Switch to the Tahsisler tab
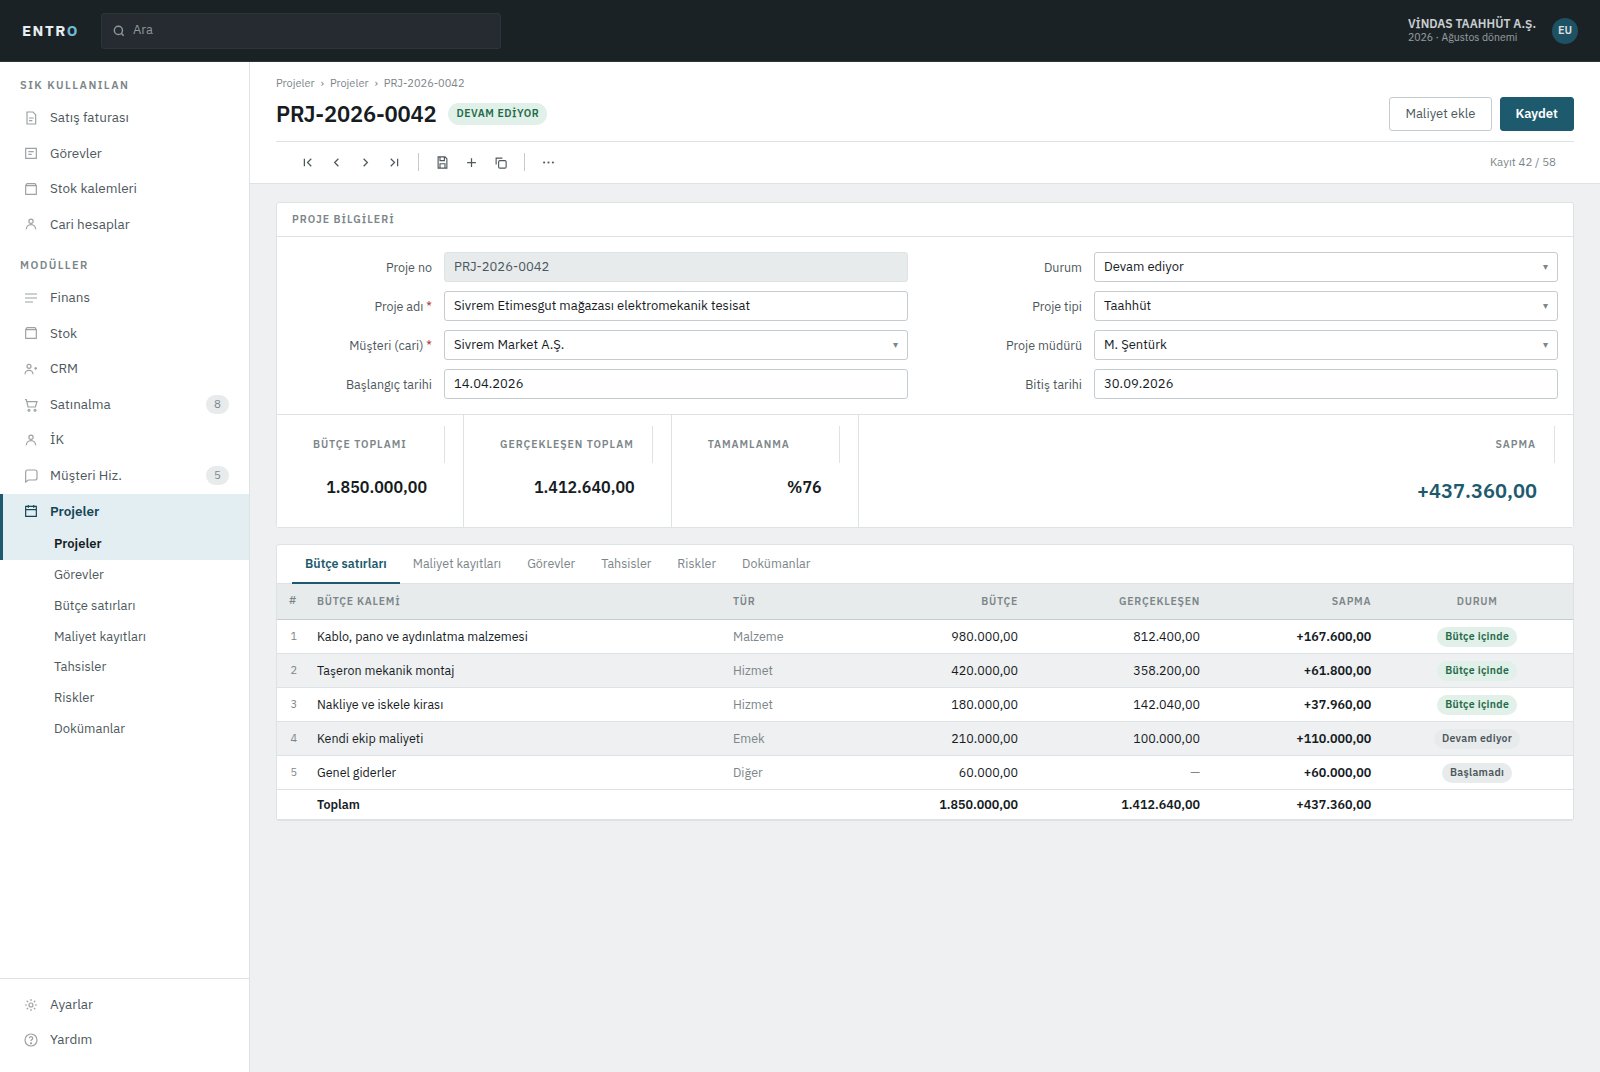Viewport: 1600px width, 1072px height. click(x=626, y=564)
